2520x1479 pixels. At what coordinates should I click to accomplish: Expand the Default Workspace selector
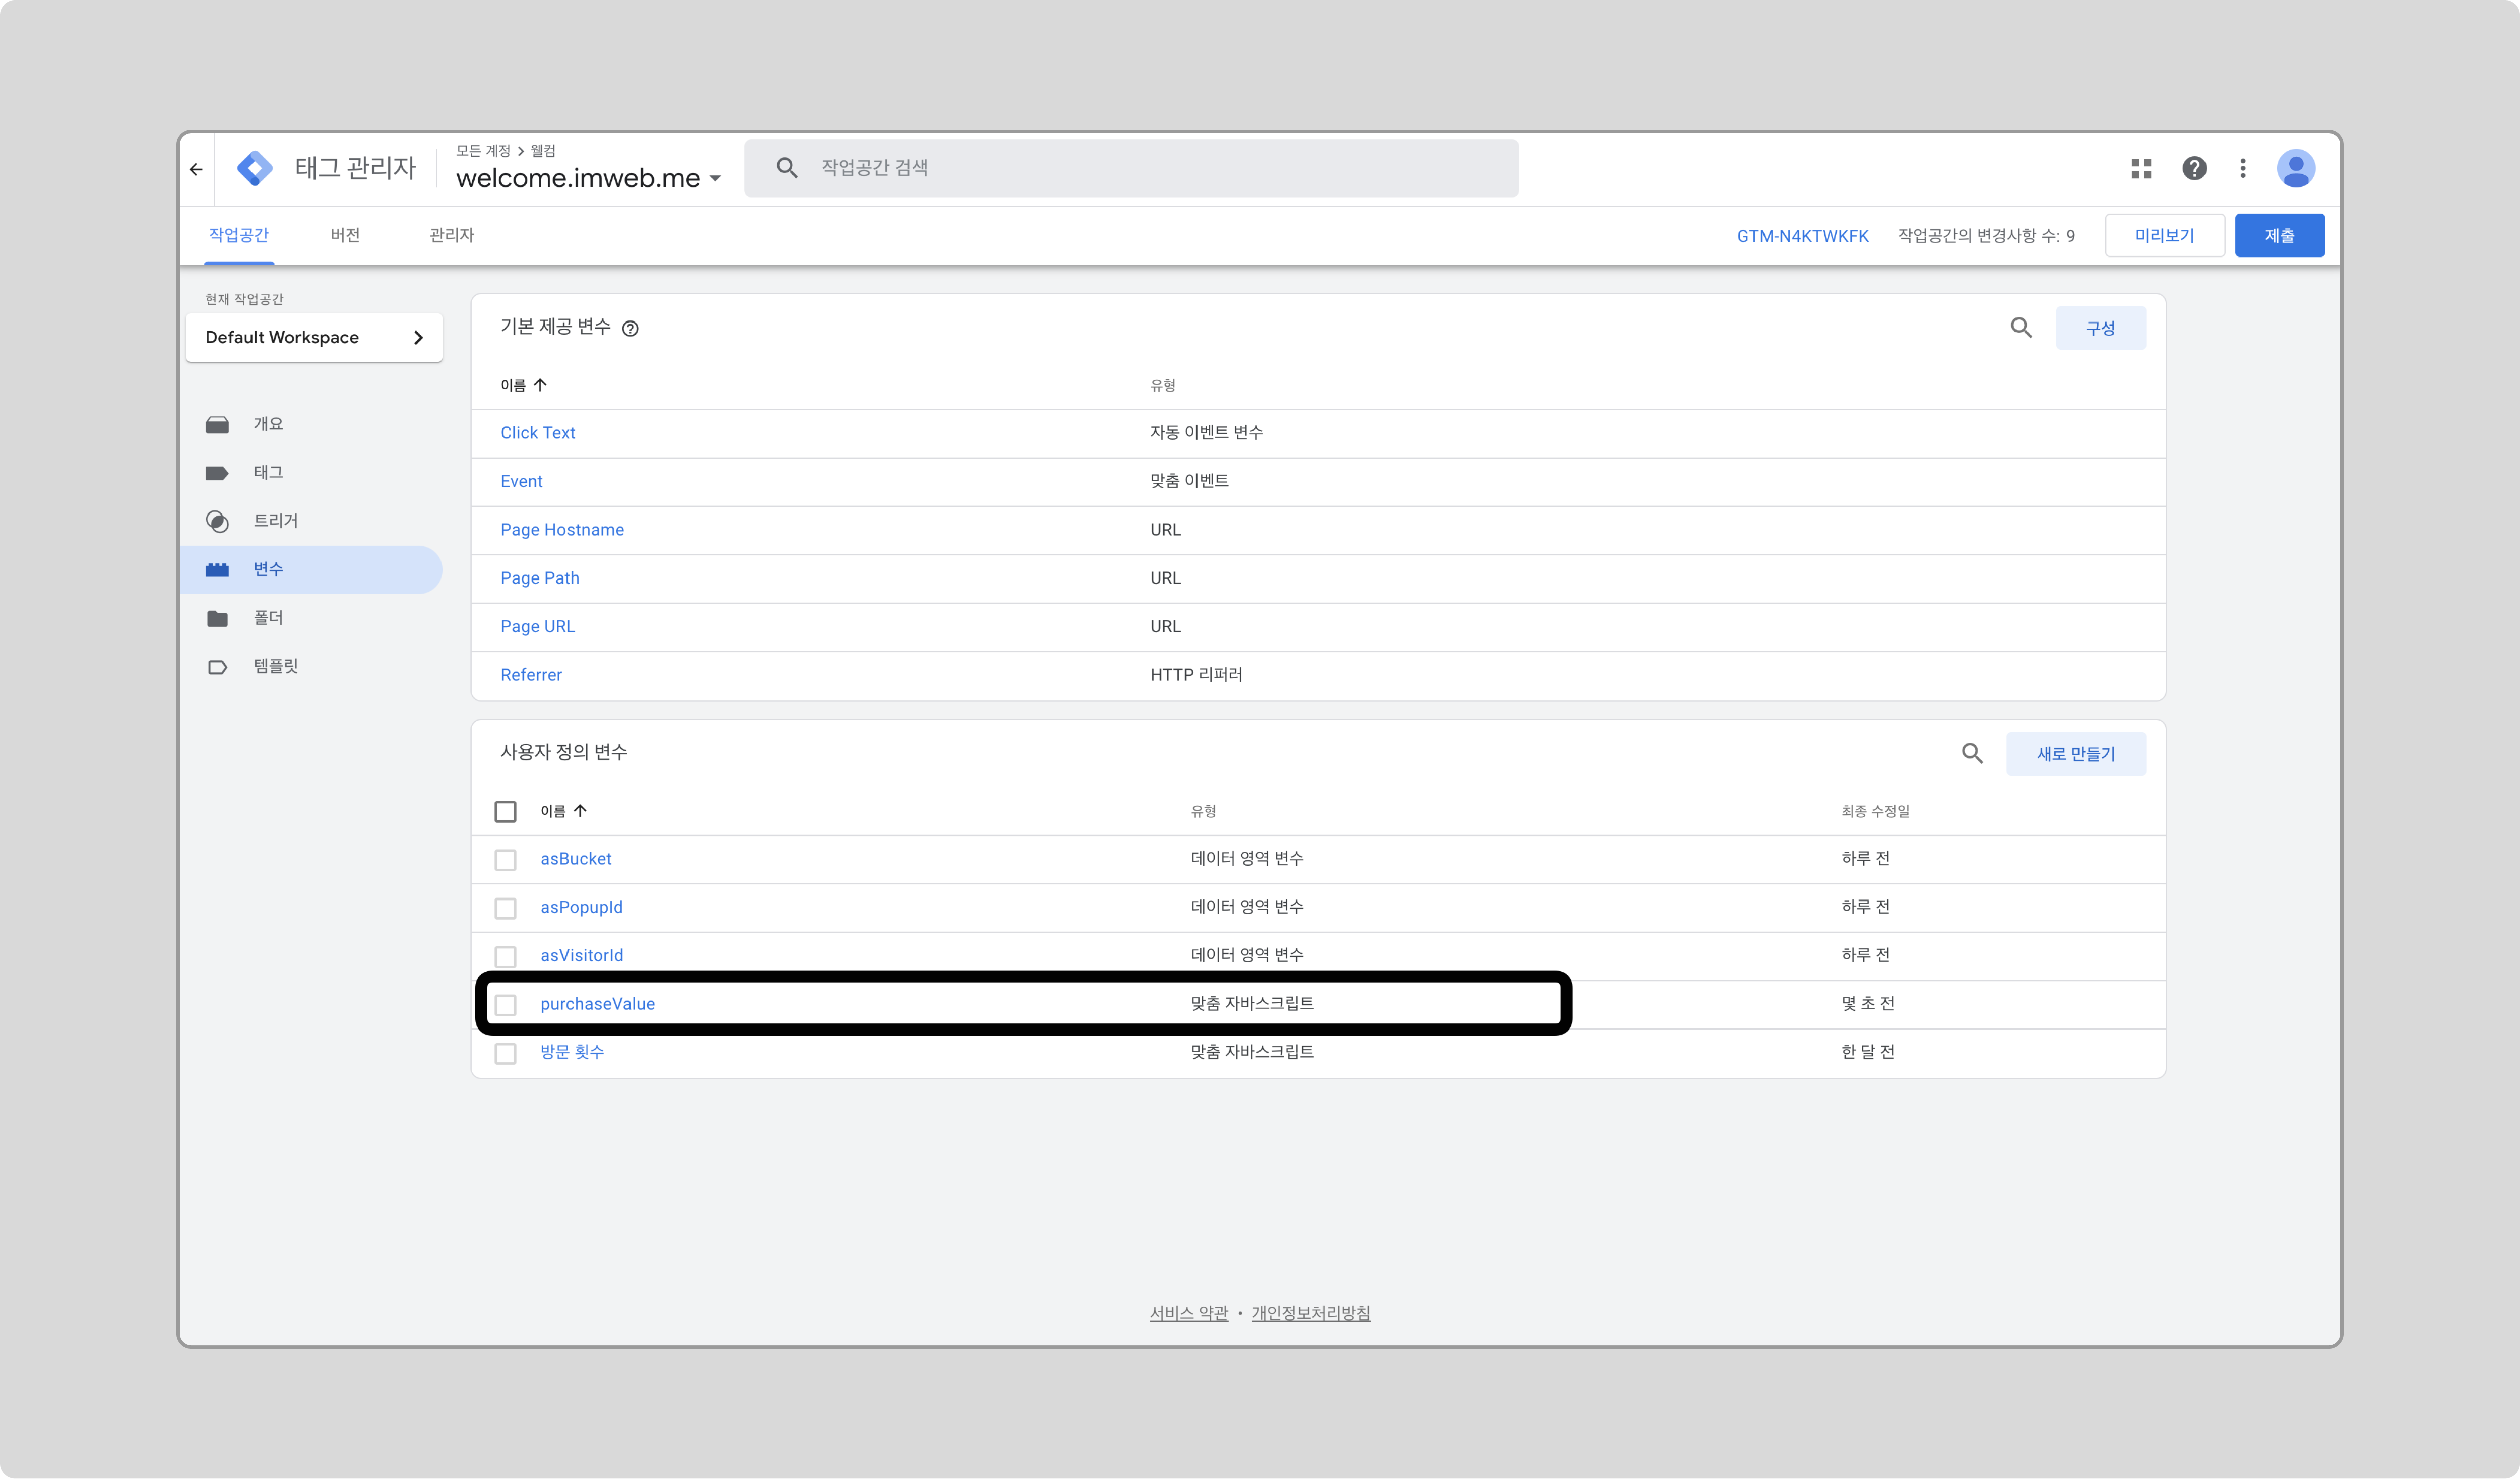click(x=314, y=337)
